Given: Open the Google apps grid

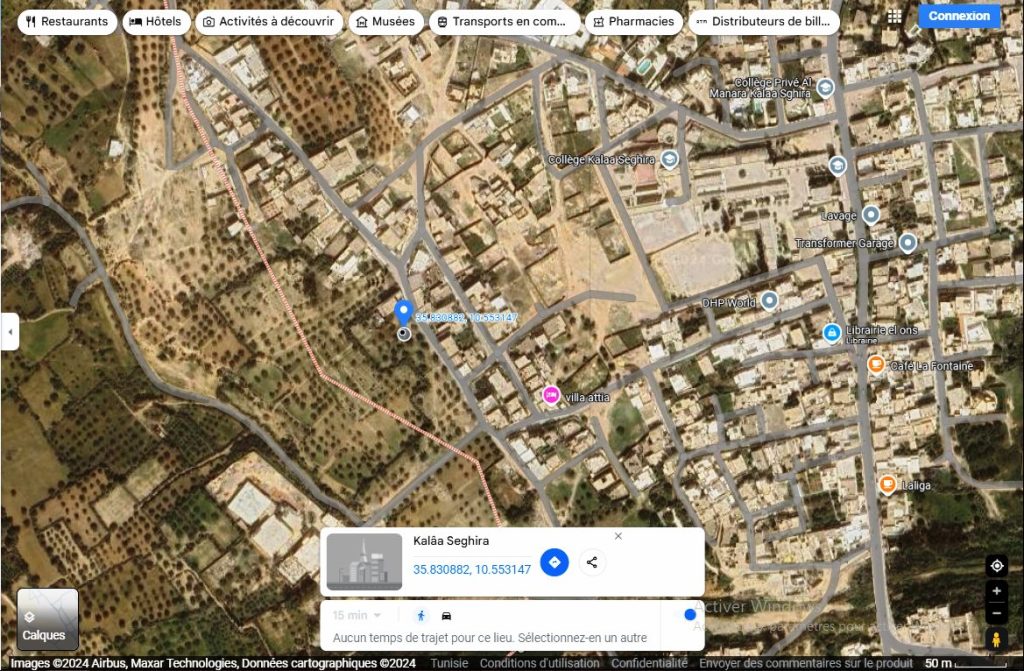Looking at the screenshot, I should pos(894,17).
